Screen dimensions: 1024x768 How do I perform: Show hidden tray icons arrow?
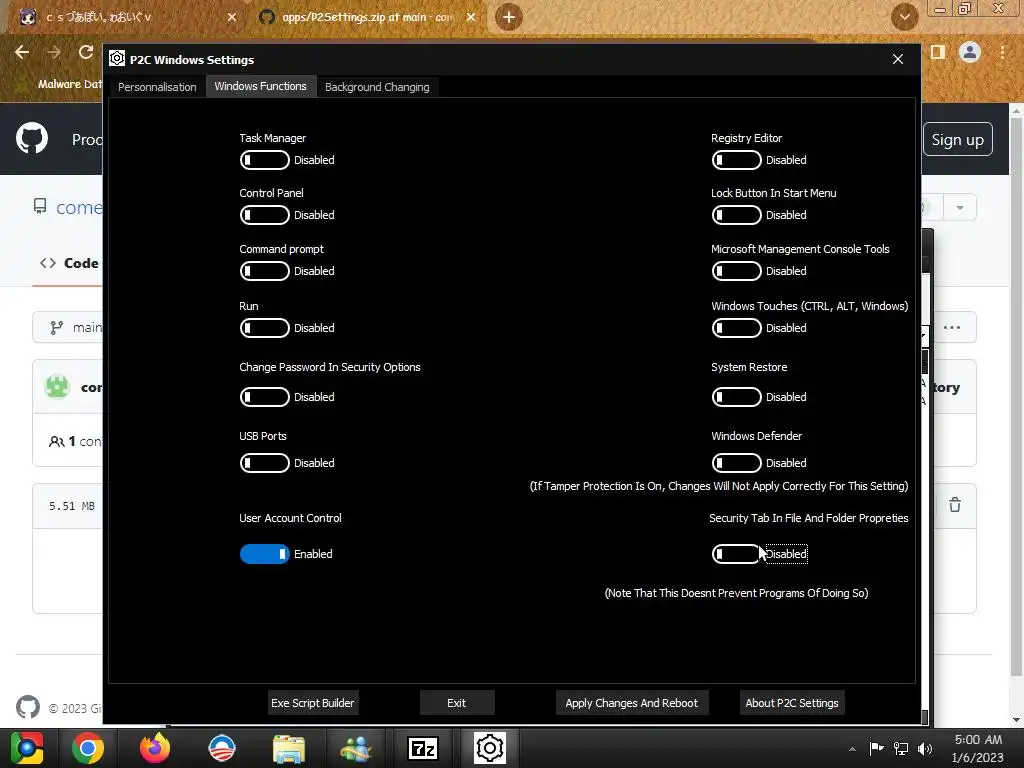[852, 749]
